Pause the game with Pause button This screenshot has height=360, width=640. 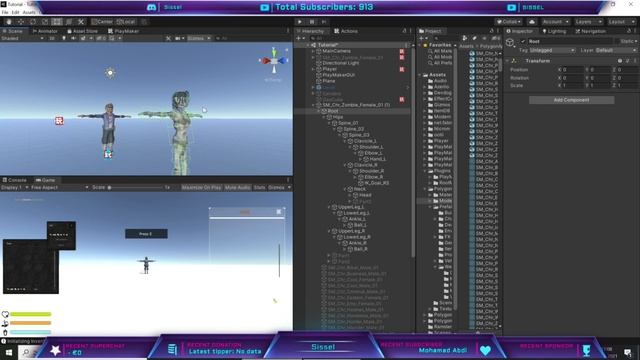(312, 22)
